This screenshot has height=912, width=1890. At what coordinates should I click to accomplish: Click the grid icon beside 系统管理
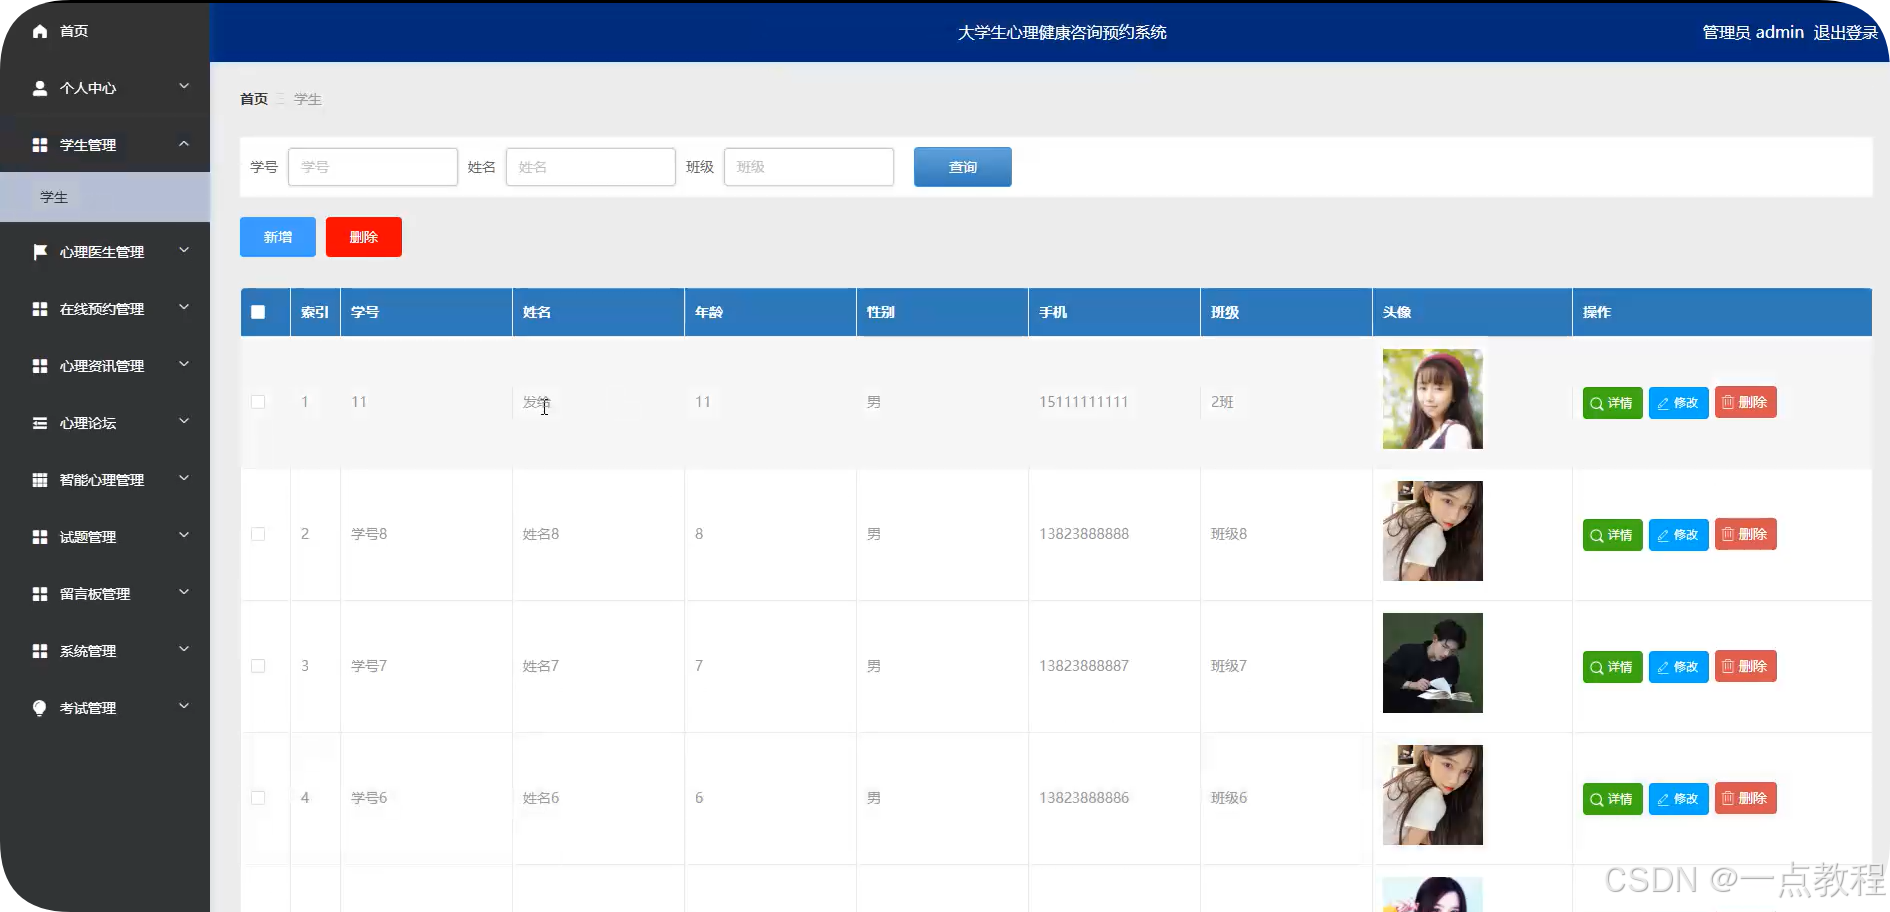click(40, 651)
